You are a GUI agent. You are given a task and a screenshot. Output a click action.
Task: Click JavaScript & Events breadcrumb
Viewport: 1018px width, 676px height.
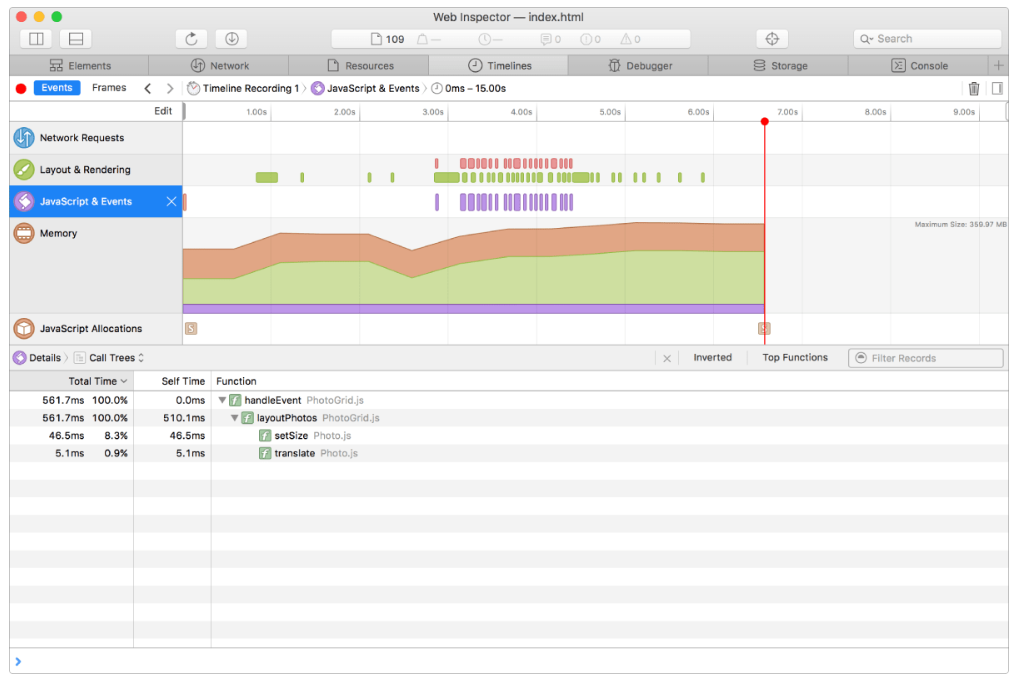pos(366,88)
